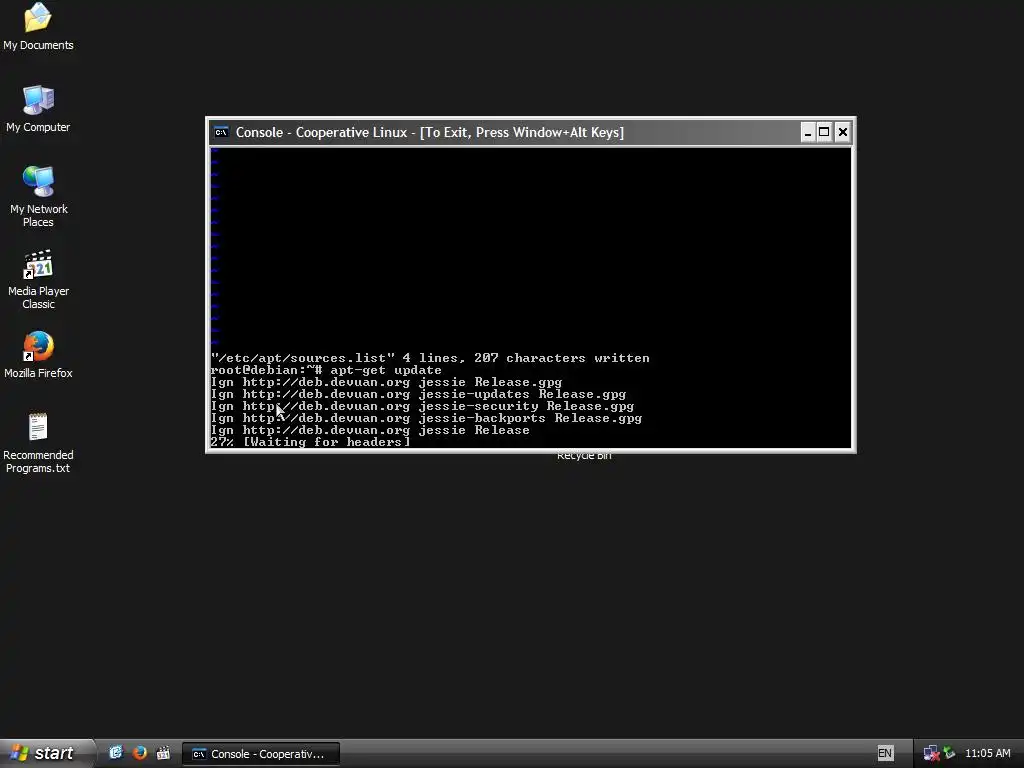The width and height of the screenshot is (1024, 768).
Task: Click the network connection tray icon
Action: (x=931, y=754)
